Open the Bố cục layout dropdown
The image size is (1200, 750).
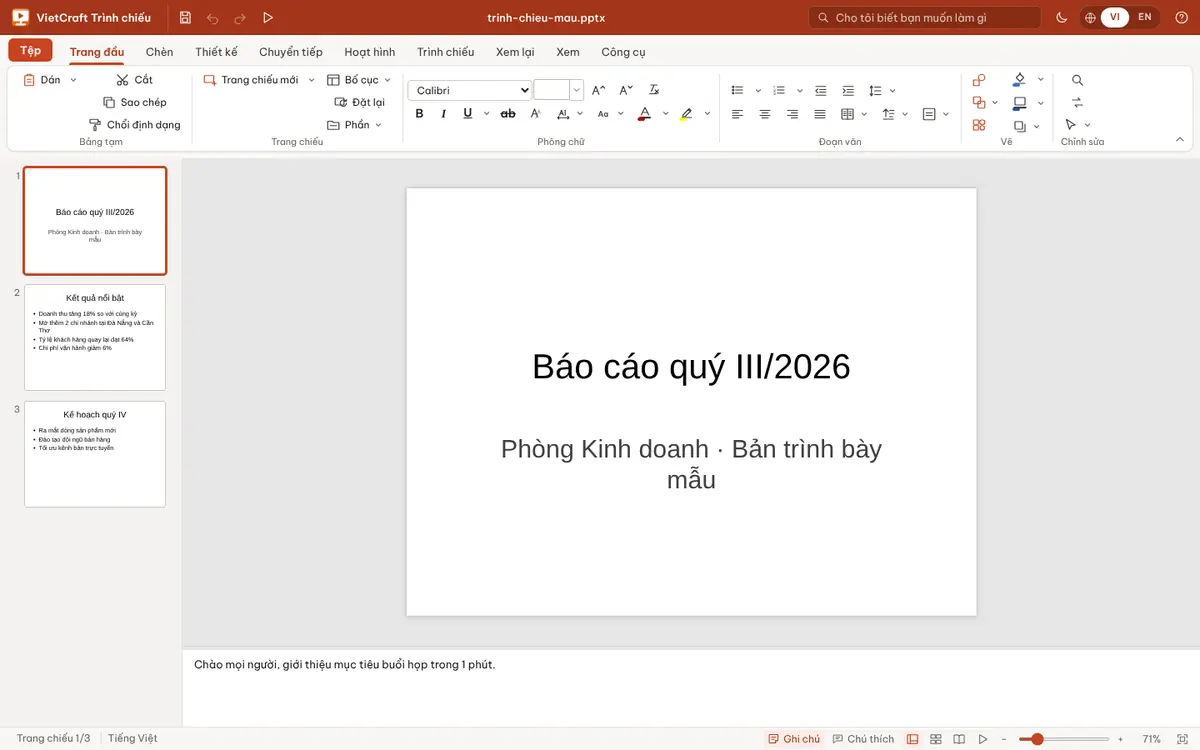pos(360,80)
